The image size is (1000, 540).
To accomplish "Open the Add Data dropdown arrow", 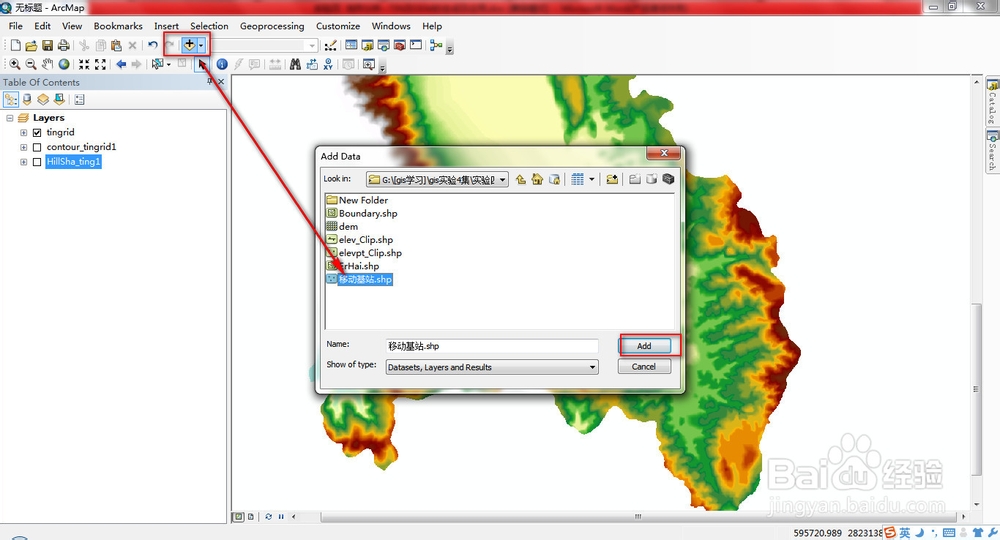I will click(x=201, y=45).
